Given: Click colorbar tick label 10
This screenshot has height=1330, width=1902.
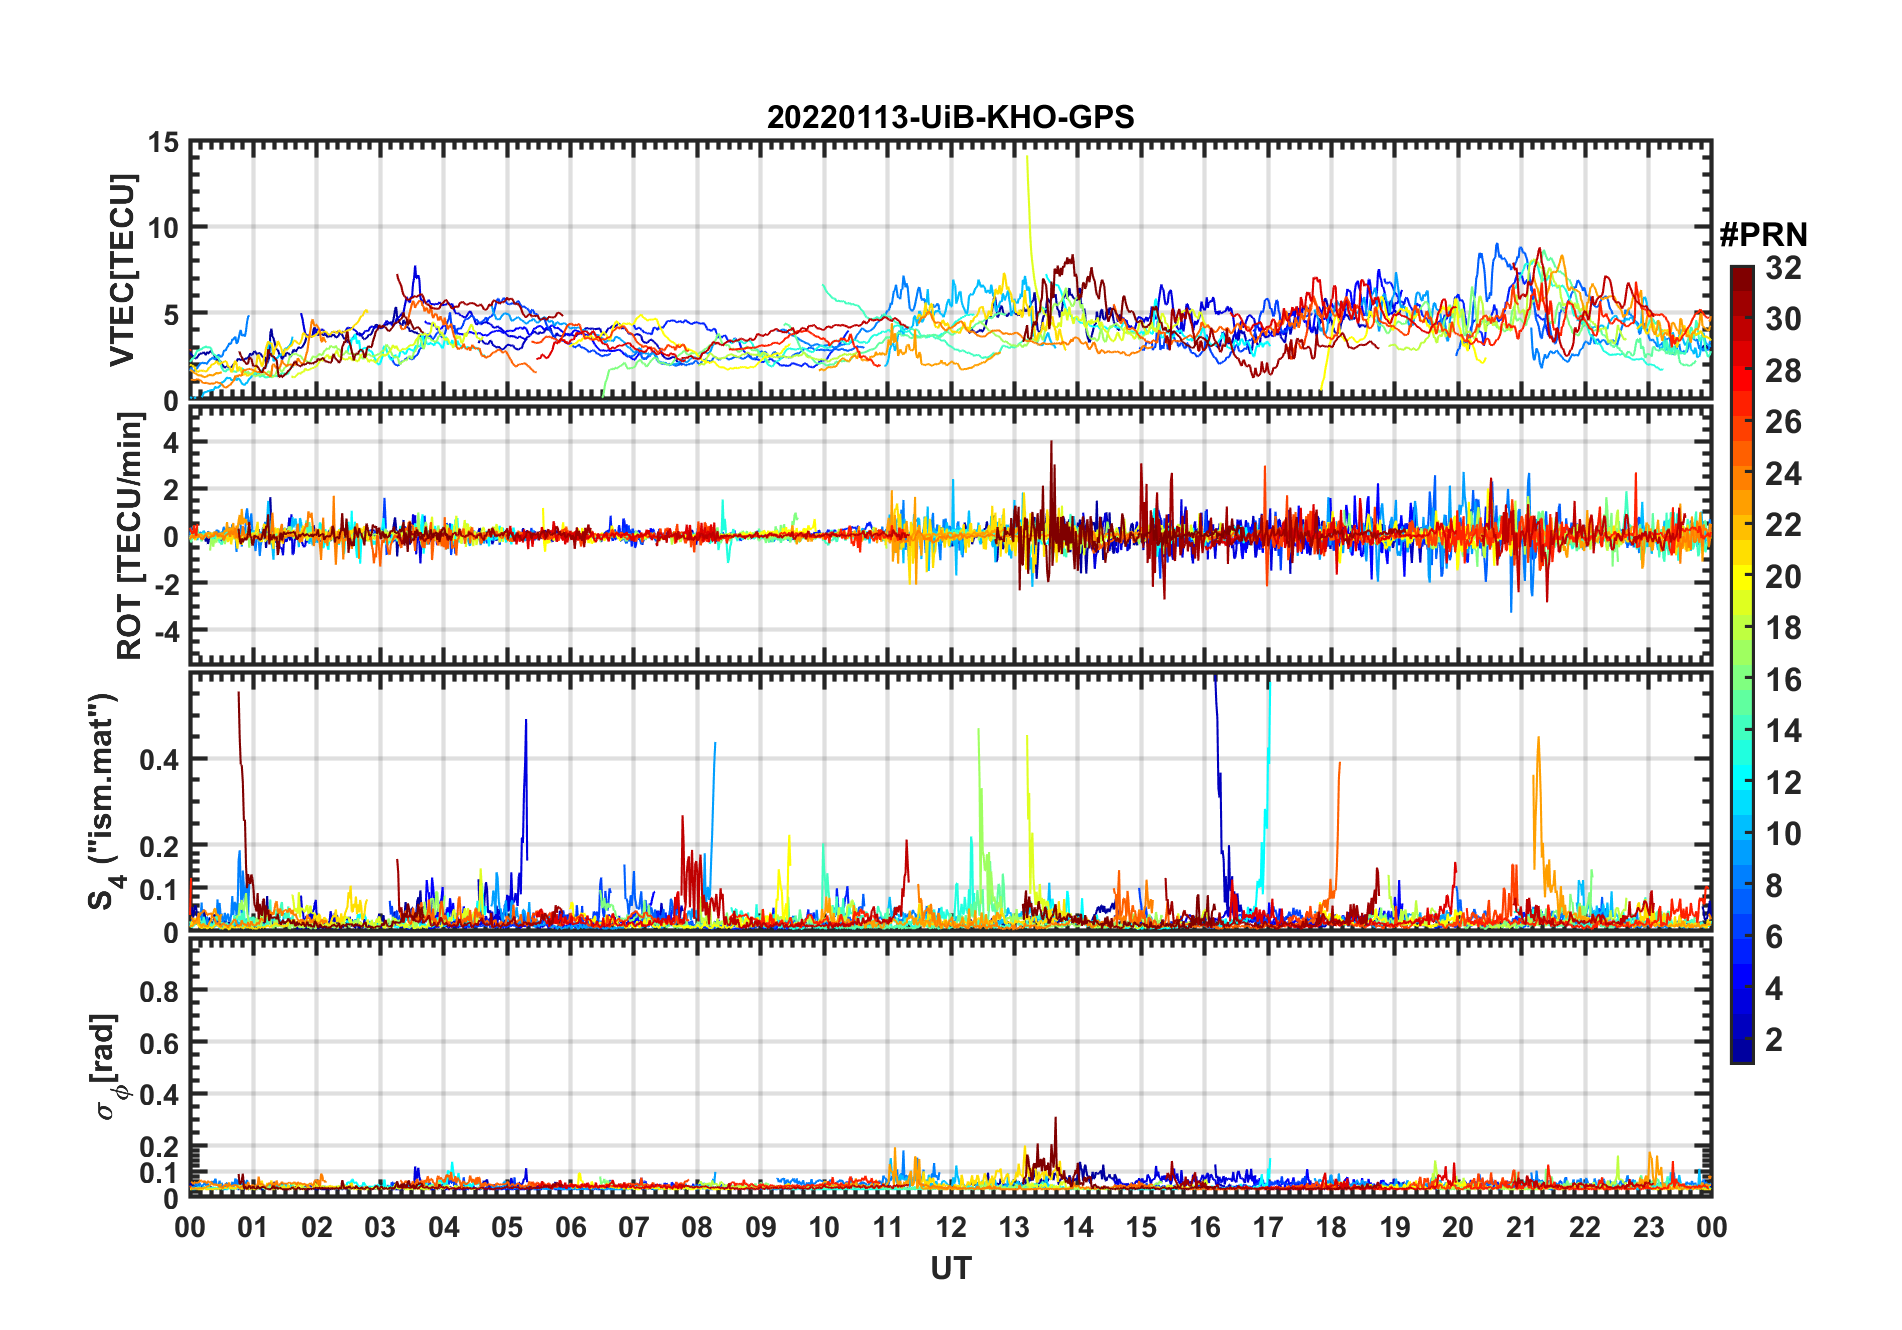Looking at the screenshot, I should tap(1783, 834).
